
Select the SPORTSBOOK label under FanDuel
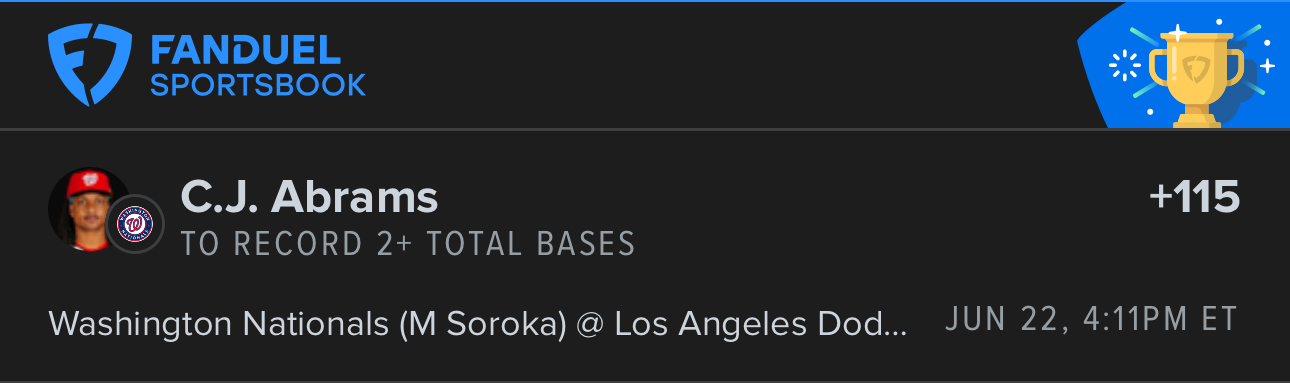click(258, 85)
